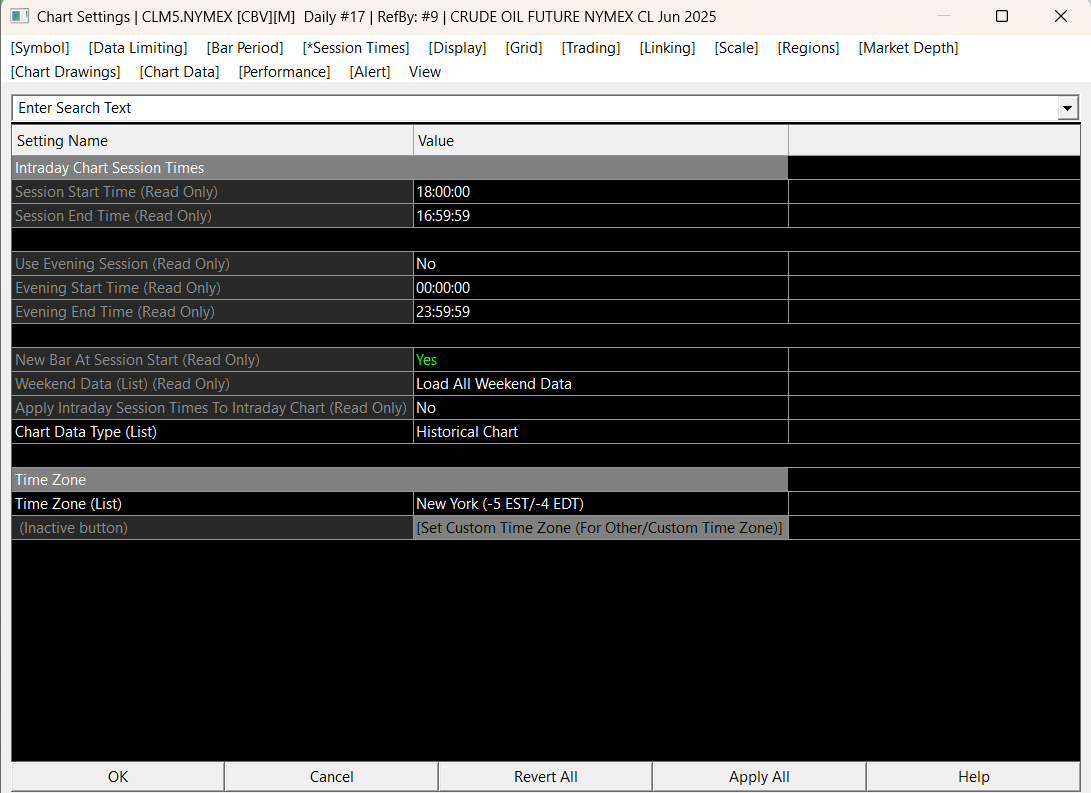Close the Chart Settings window
Viewport: 1091px width, 793px height.
point(1060,16)
